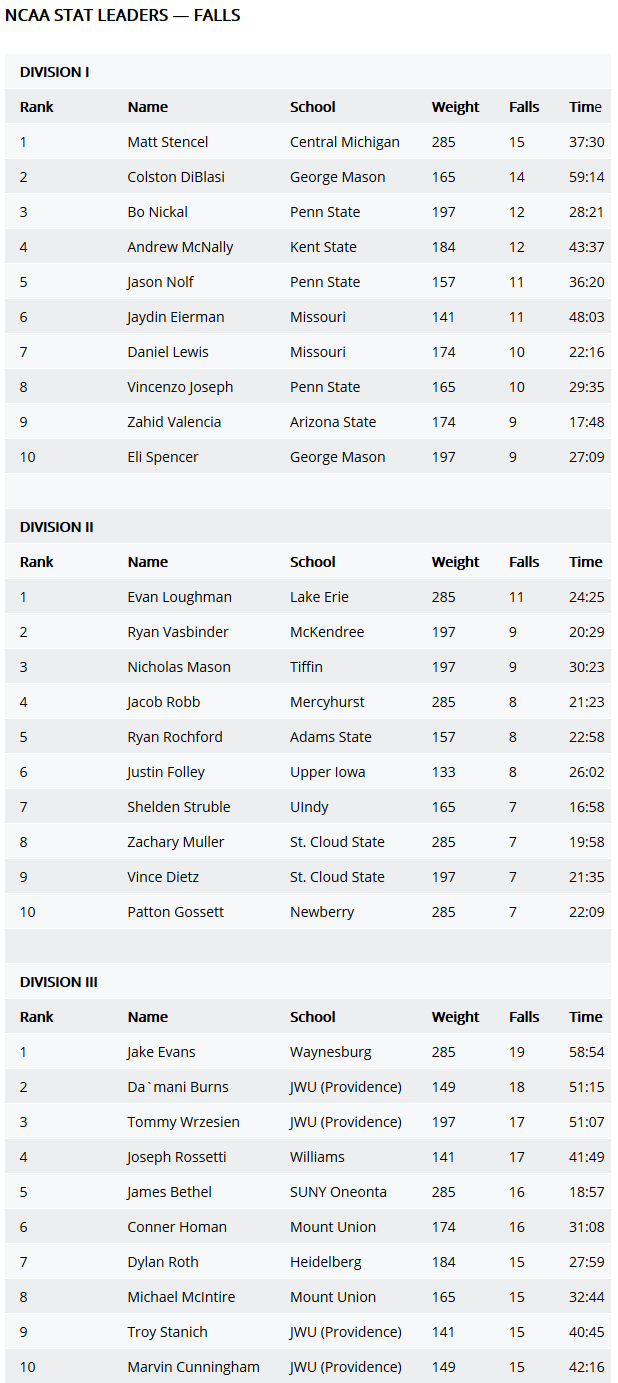The image size is (618, 1383).
Task: Select Marvin Cunningham in the last row
Action: click(x=193, y=1367)
